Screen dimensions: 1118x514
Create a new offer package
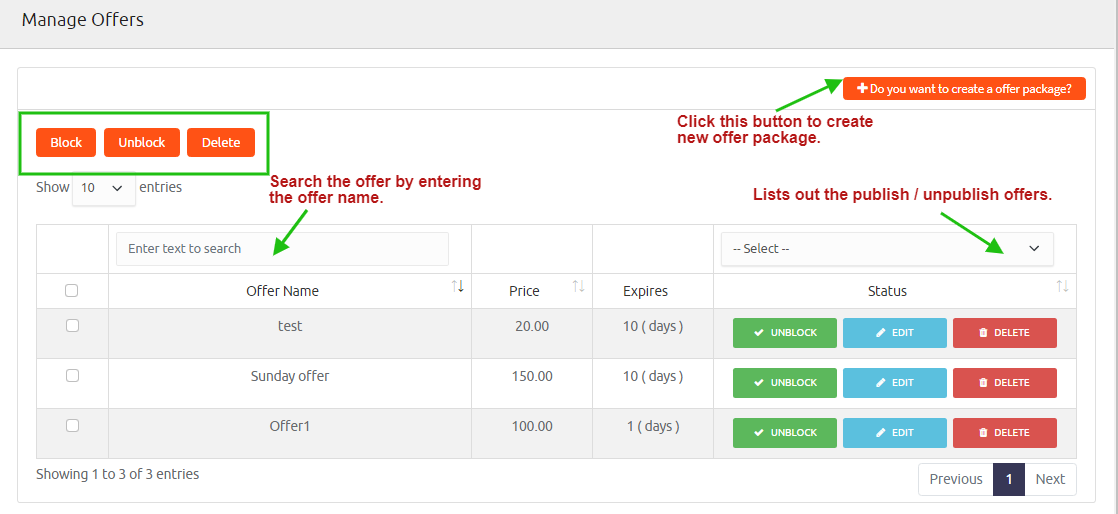tap(964, 89)
